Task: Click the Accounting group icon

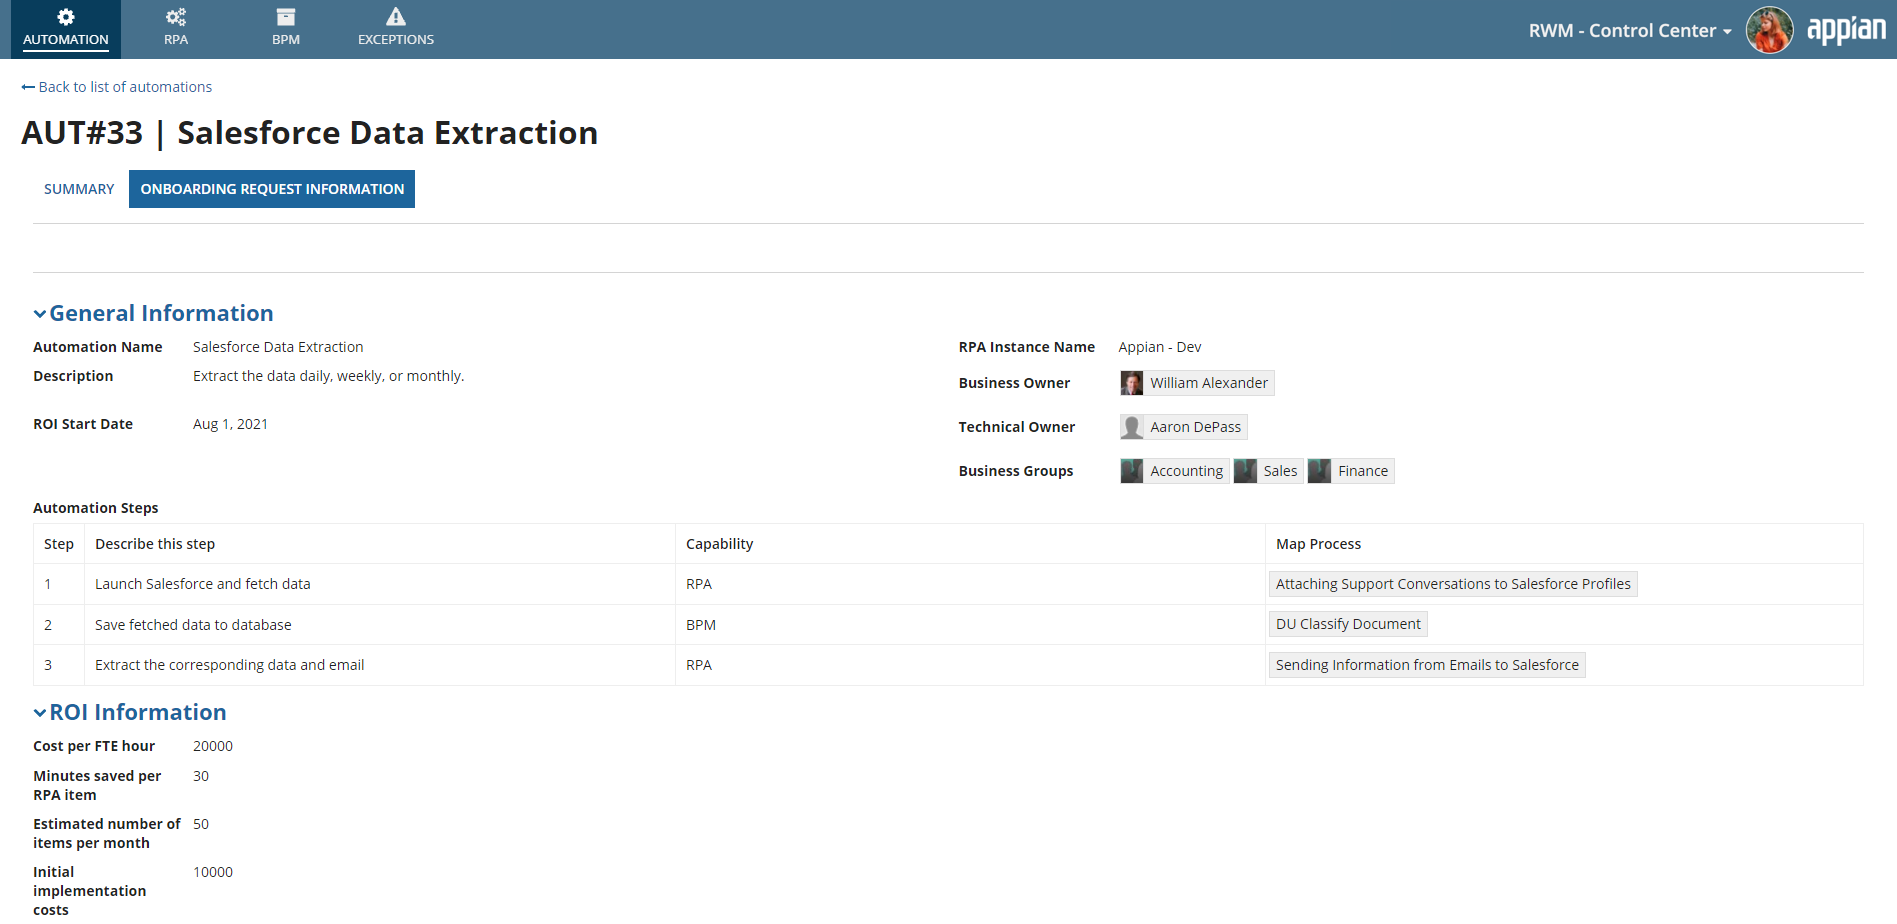Action: [x=1132, y=471]
